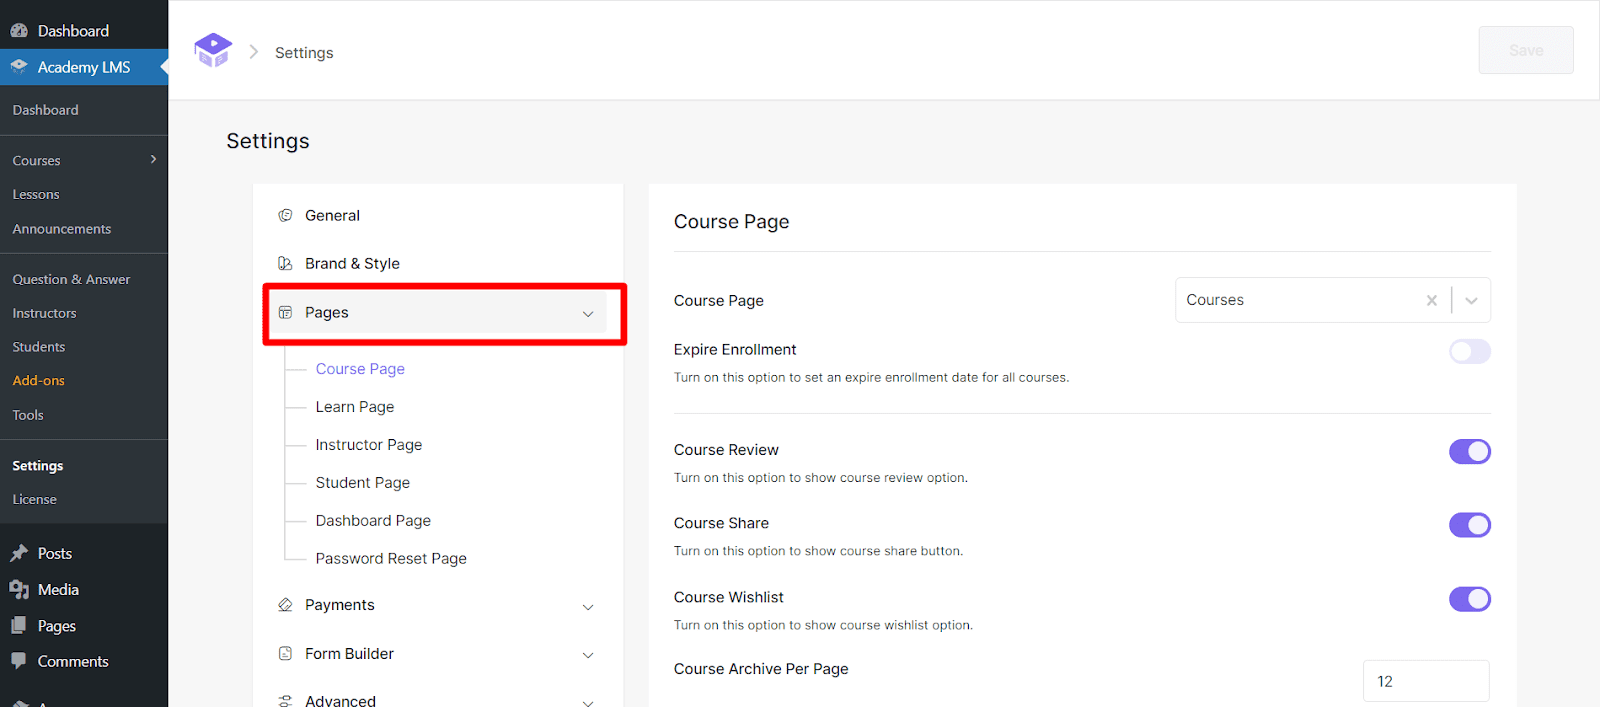Open the Course Page dropdown arrow
Image resolution: width=1600 pixels, height=707 pixels.
click(1471, 300)
